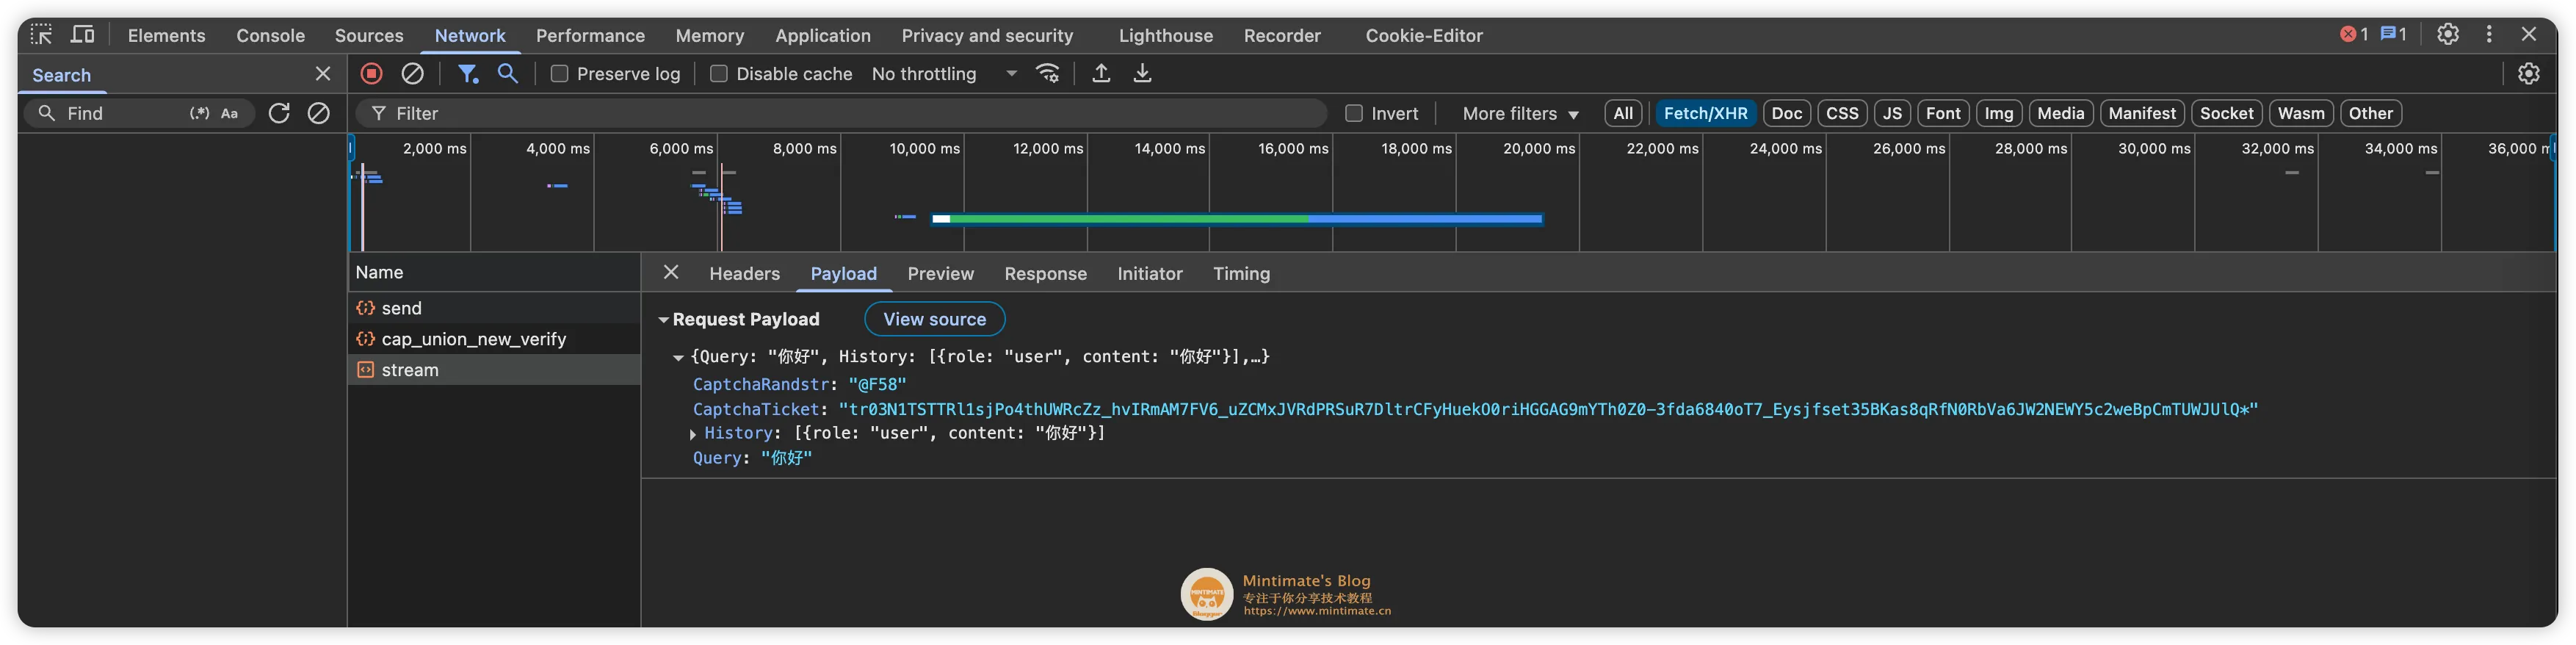Open DevTools settings gear
Image resolution: width=2576 pixels, height=645 pixels.
click(2448, 34)
